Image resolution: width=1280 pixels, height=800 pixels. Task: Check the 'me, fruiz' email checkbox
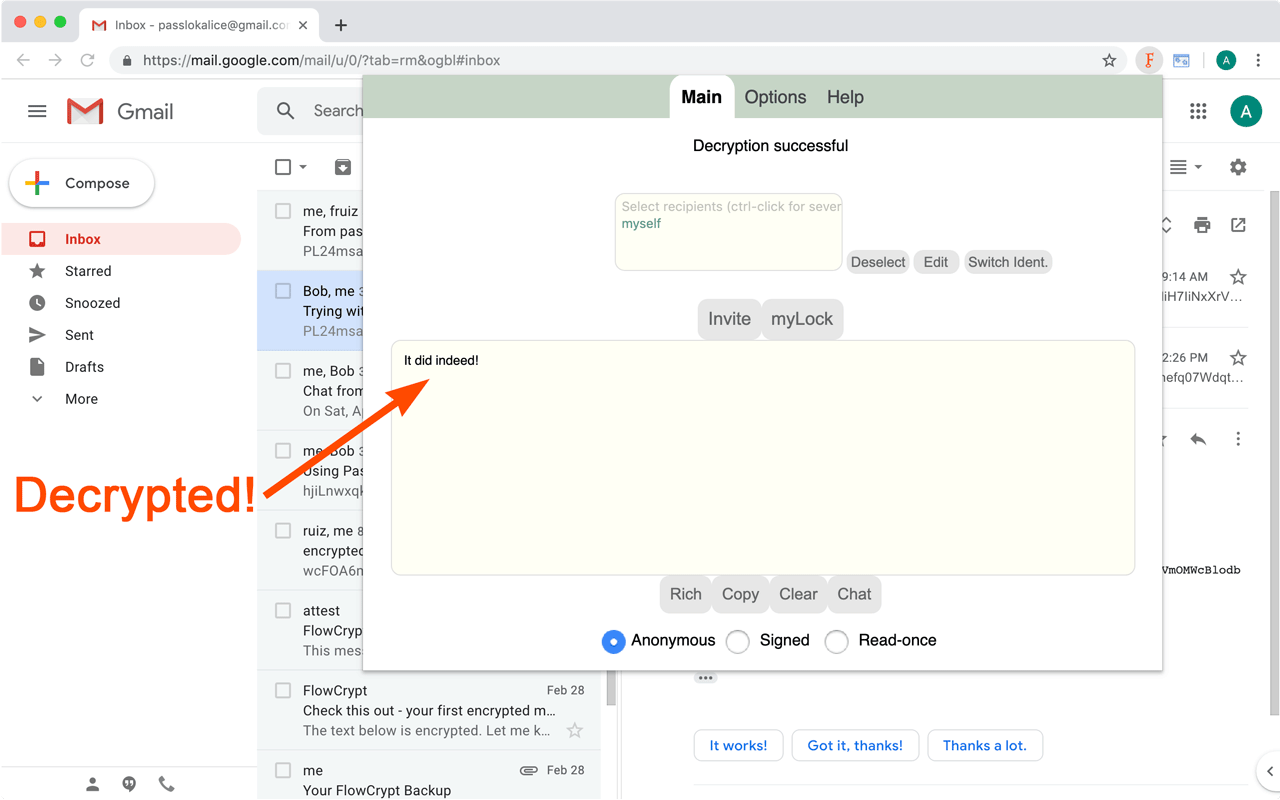283,211
